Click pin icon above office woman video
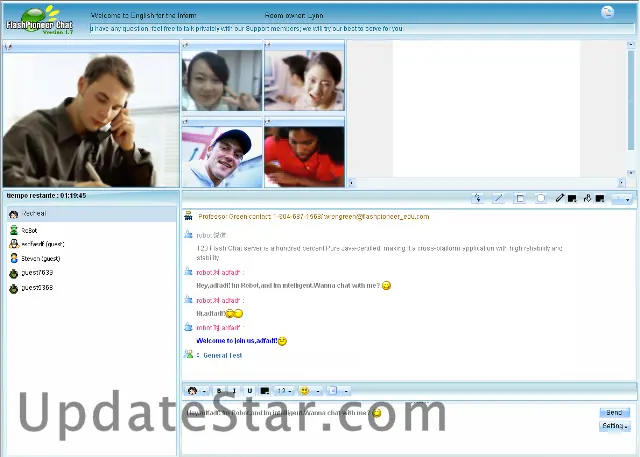Viewport: 640px width, 457px height. point(268,45)
